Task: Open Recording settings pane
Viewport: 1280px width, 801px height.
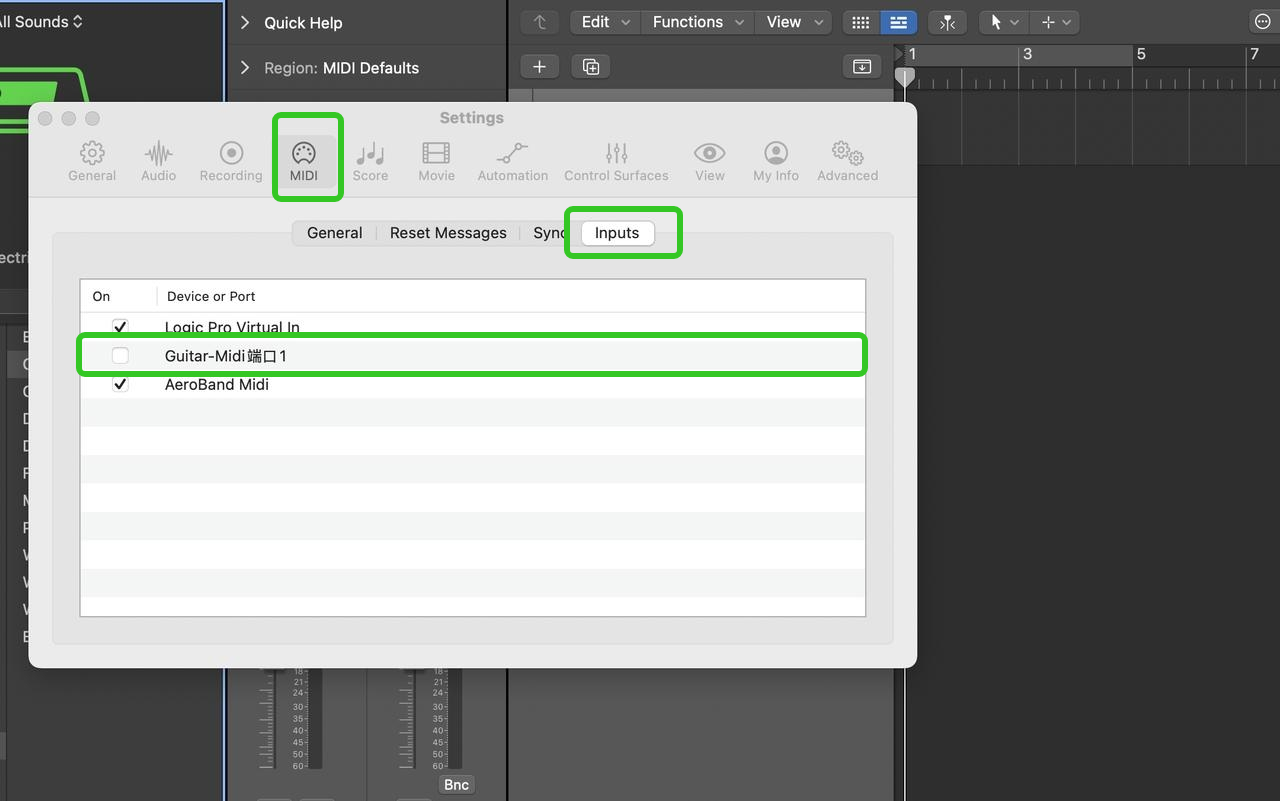Action: [x=231, y=161]
